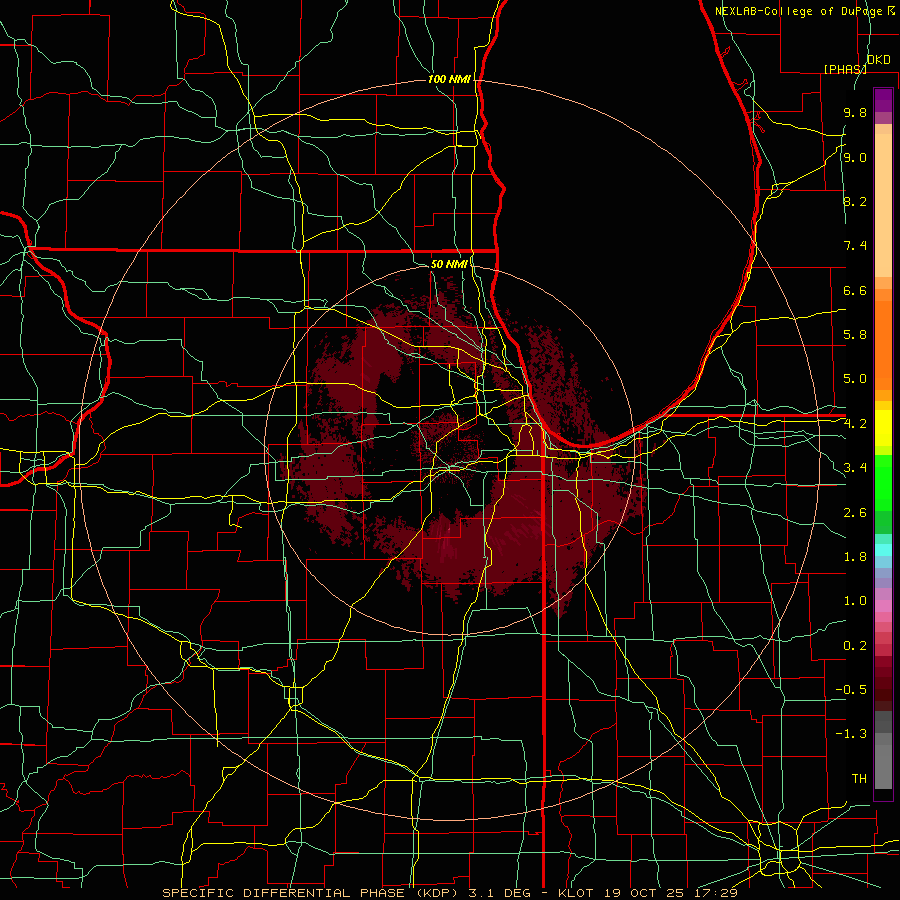This screenshot has width=900, height=900.
Task: Click the 19 OCT 25 17:29 timestamp
Action: point(670,893)
